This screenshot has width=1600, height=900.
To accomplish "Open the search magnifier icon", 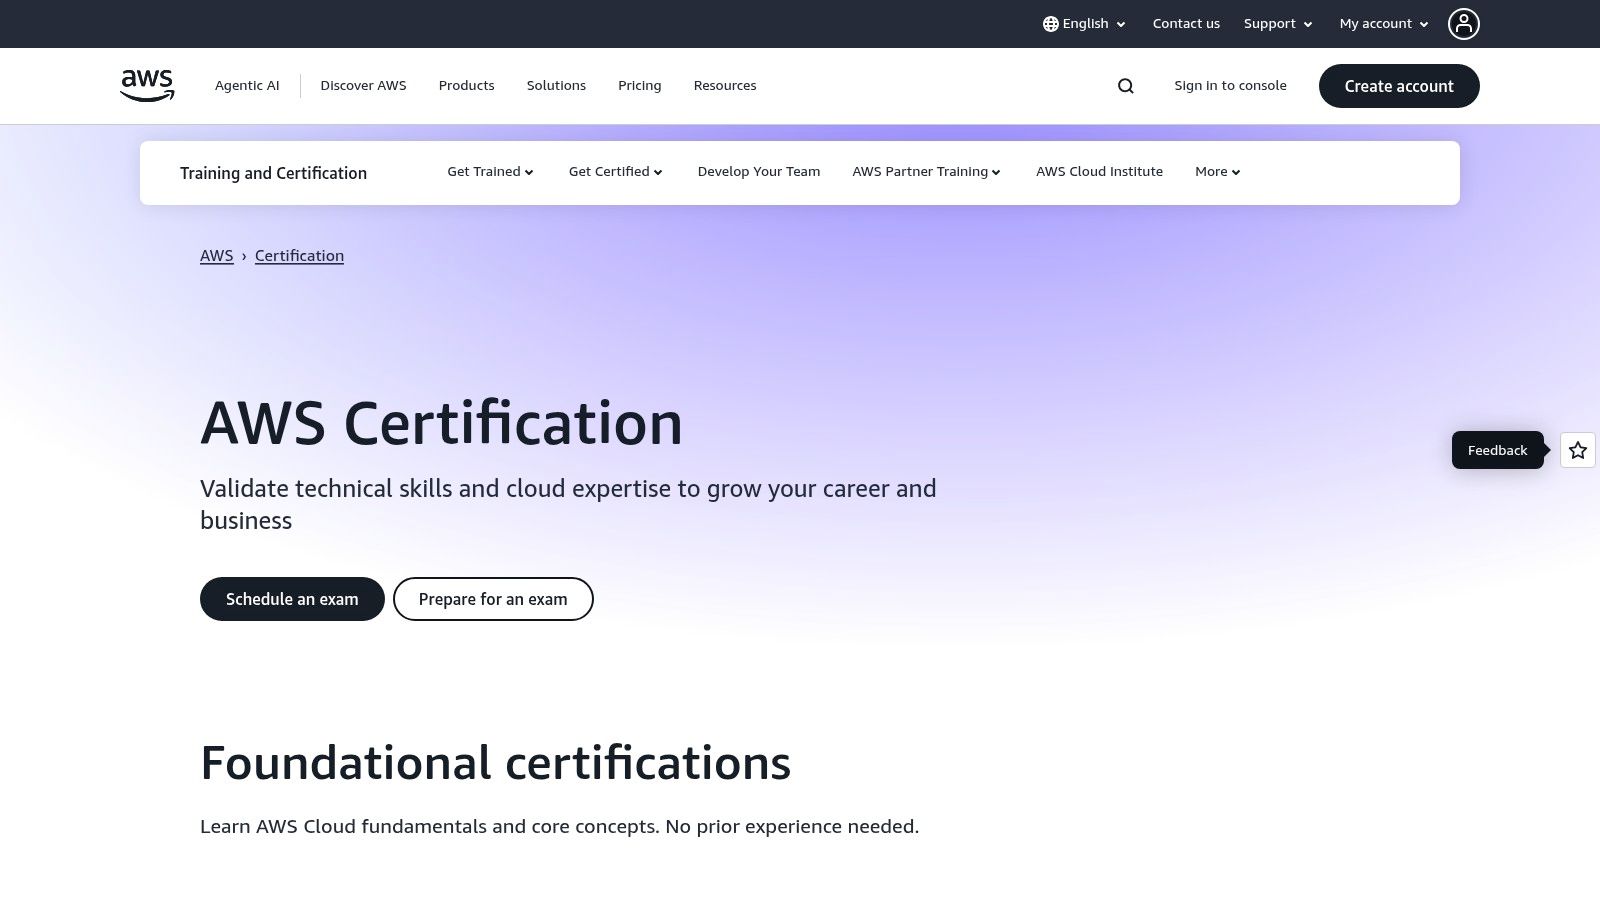I will pyautogui.click(x=1126, y=86).
